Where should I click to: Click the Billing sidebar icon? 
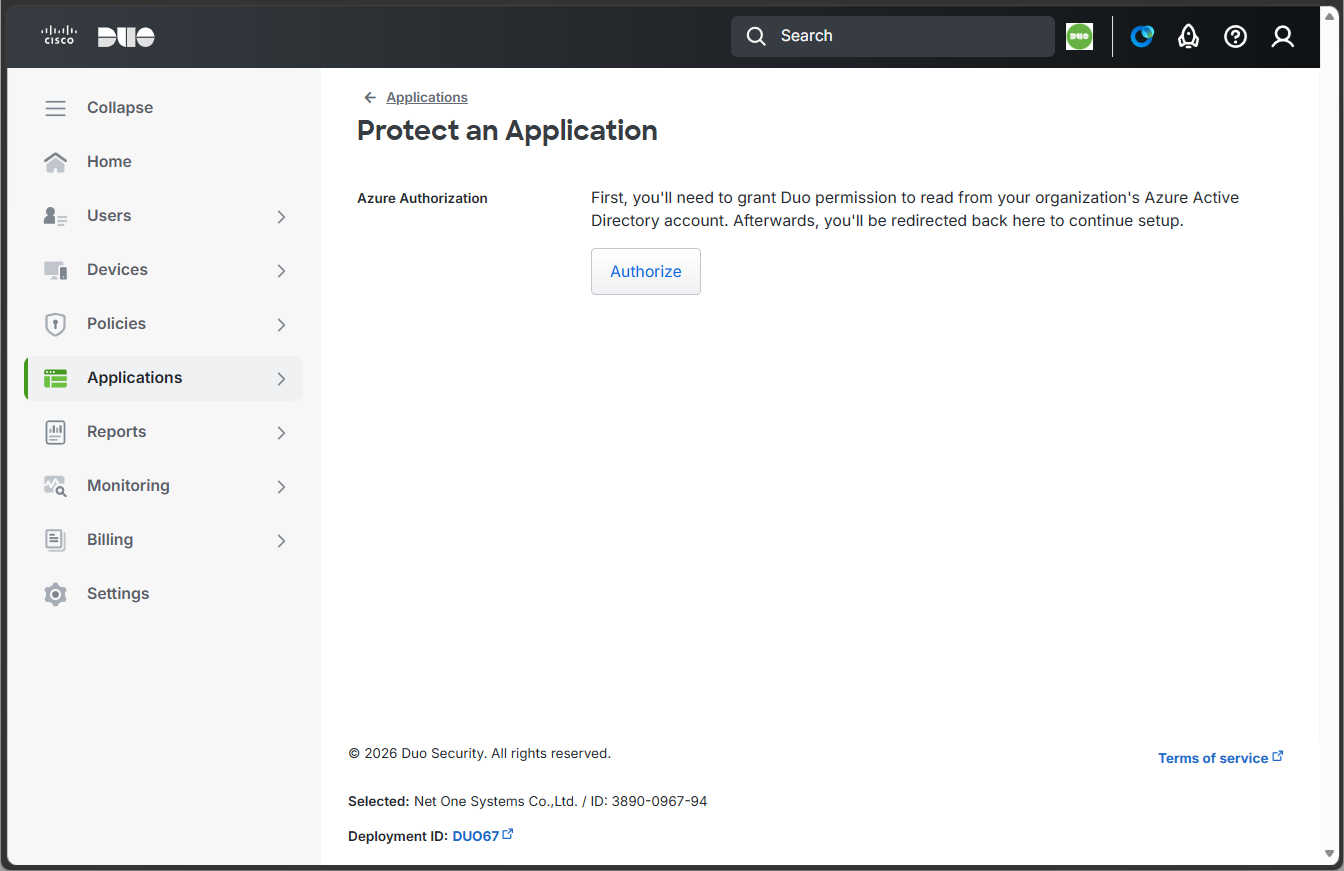pyautogui.click(x=56, y=540)
